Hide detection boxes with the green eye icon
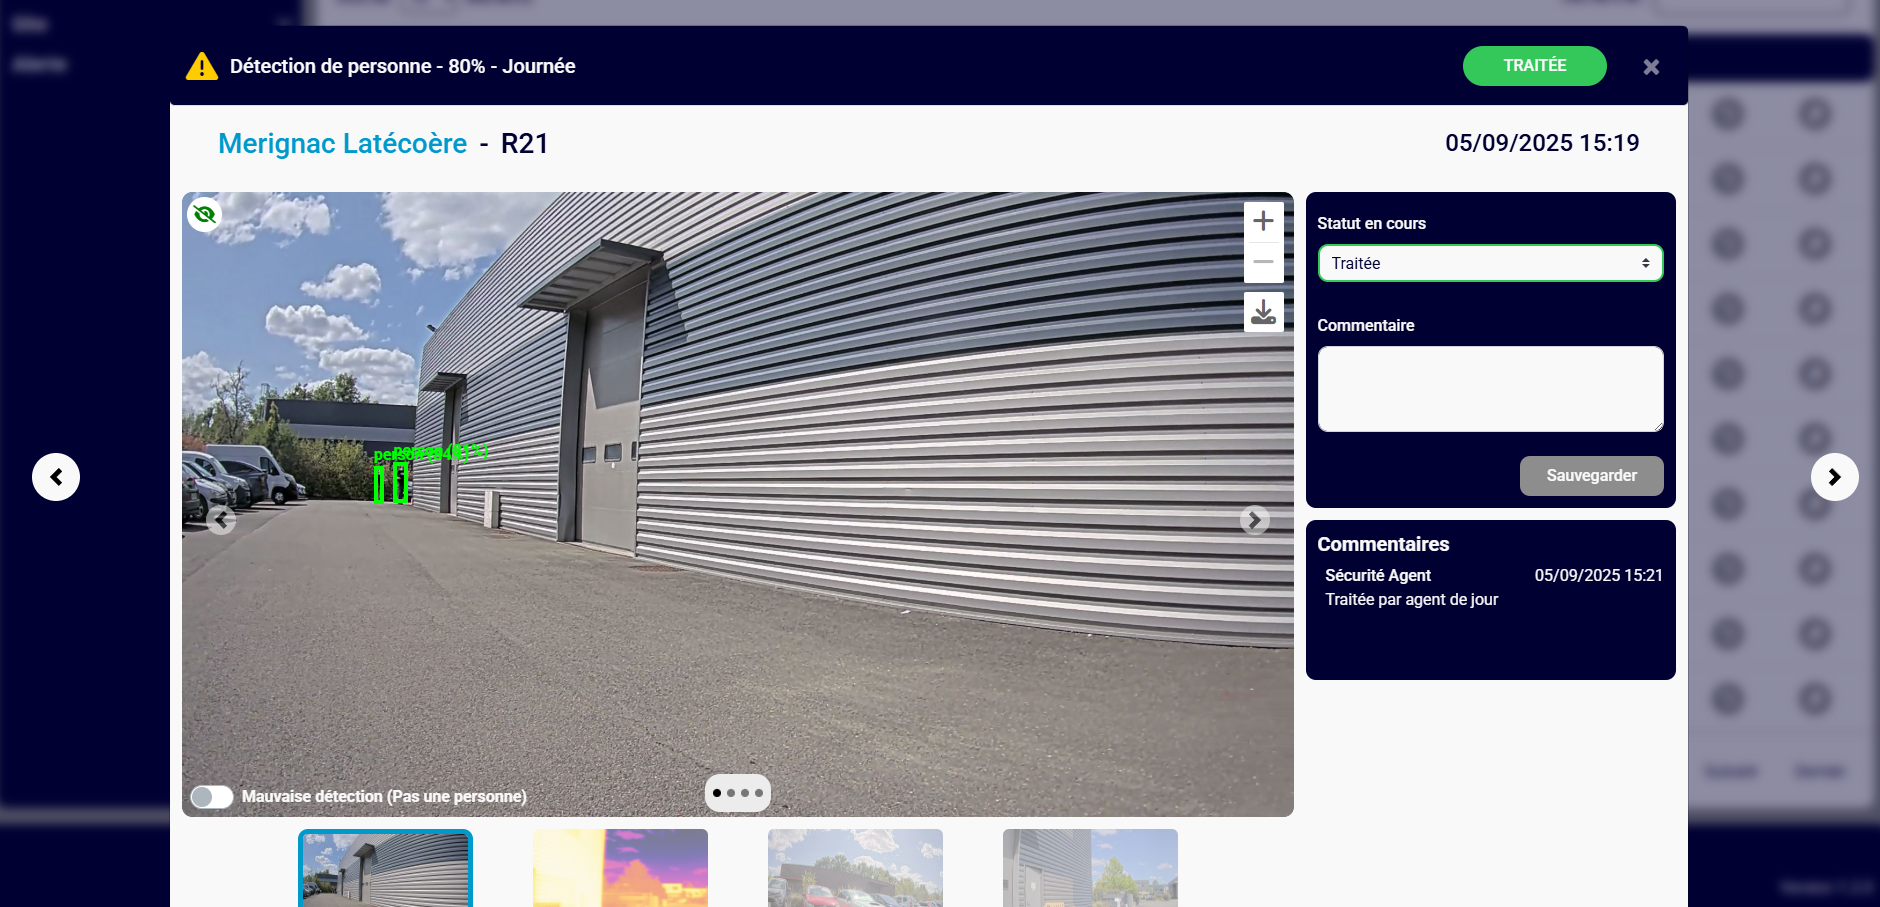The width and height of the screenshot is (1880, 907). pyautogui.click(x=205, y=214)
